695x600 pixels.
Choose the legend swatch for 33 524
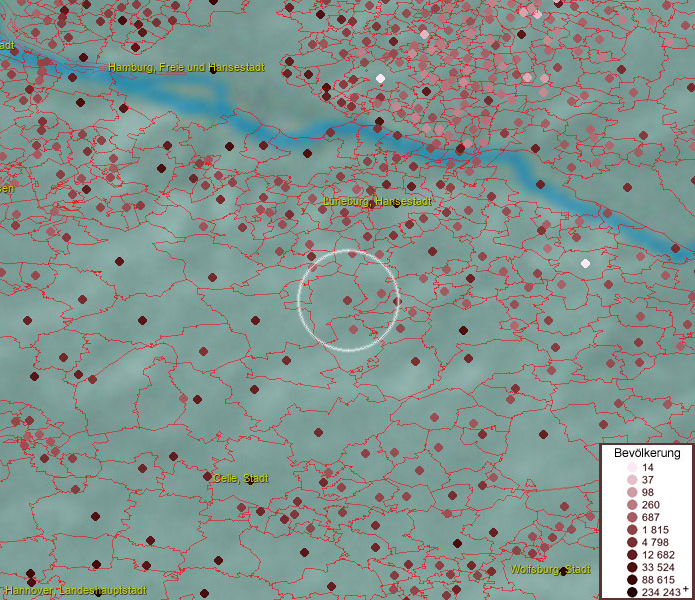[x=632, y=567]
